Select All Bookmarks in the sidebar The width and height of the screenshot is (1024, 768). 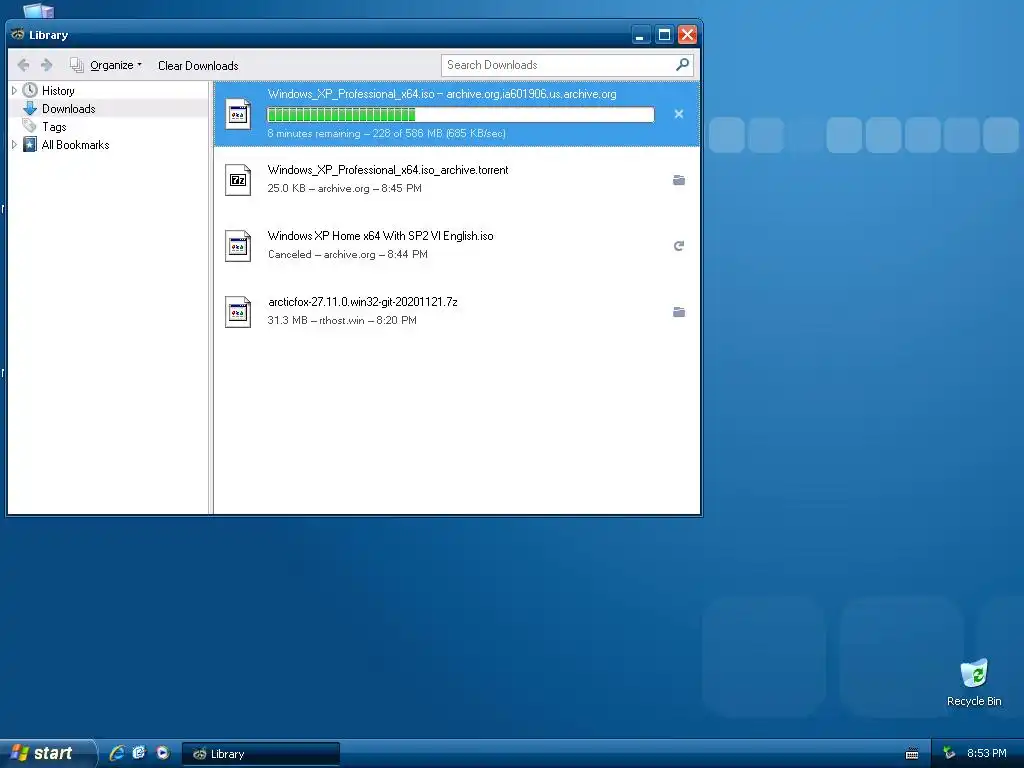(x=75, y=145)
